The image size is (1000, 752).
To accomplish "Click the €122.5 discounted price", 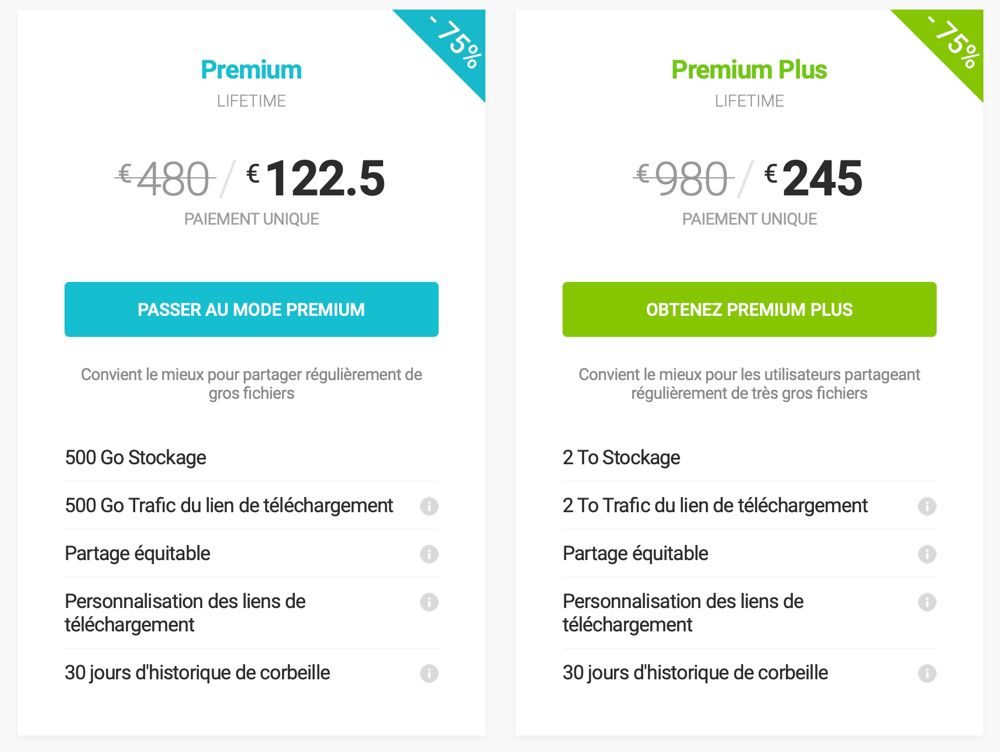I will 316,179.
